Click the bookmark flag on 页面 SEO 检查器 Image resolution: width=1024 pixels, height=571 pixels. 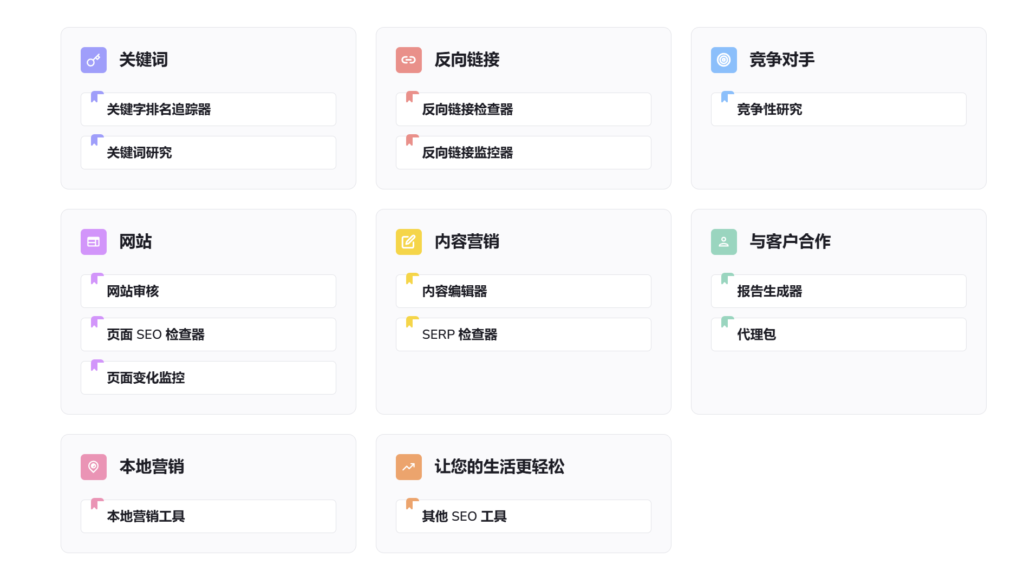97,322
